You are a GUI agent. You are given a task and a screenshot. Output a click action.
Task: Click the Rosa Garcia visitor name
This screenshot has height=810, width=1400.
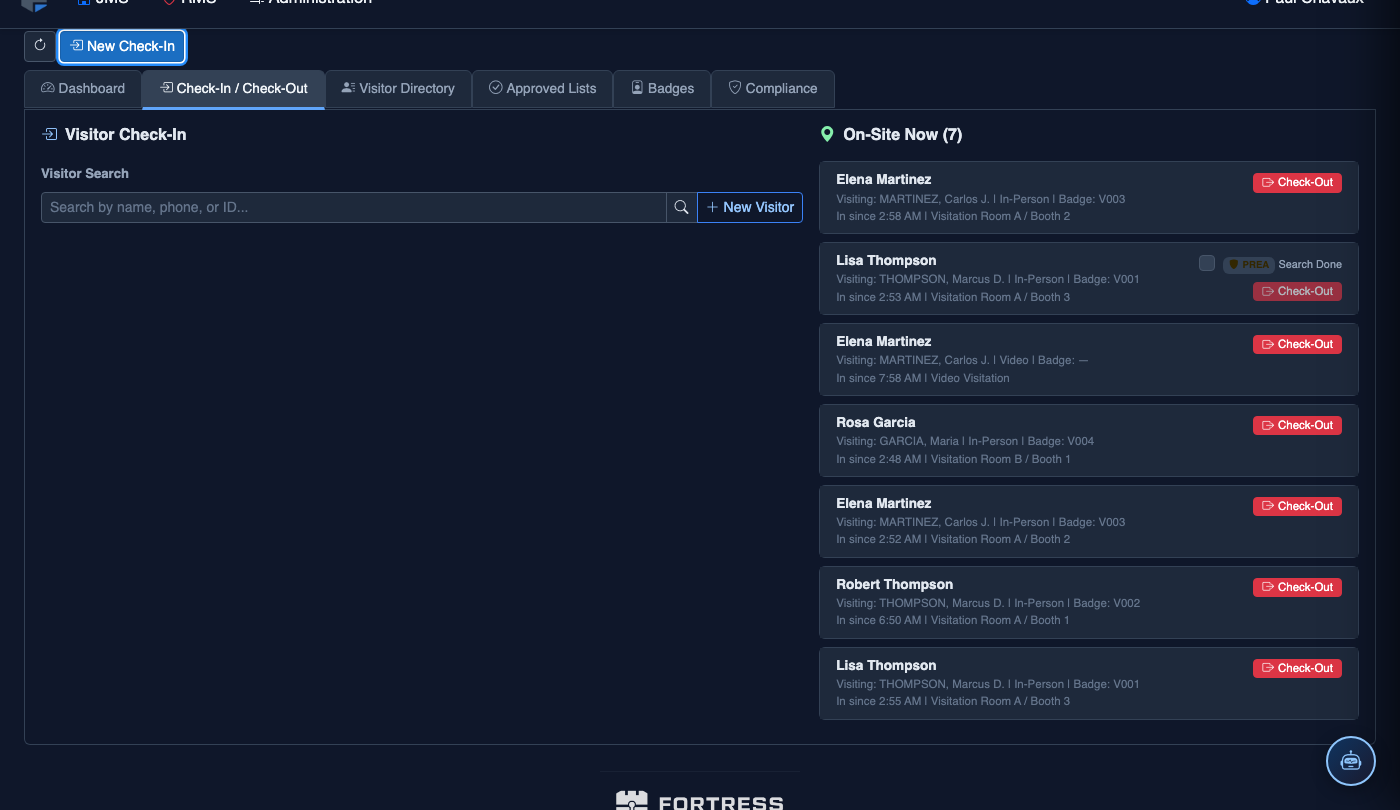pyautogui.click(x=876, y=422)
